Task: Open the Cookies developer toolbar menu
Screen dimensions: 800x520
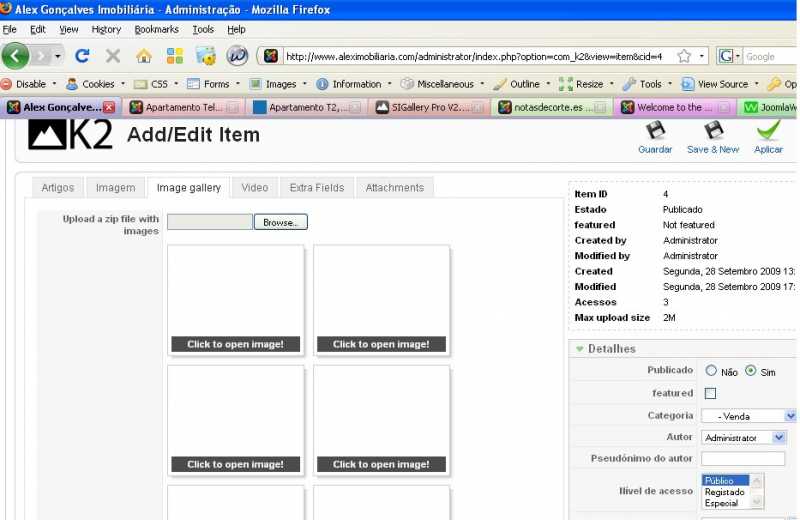Action: (x=96, y=84)
